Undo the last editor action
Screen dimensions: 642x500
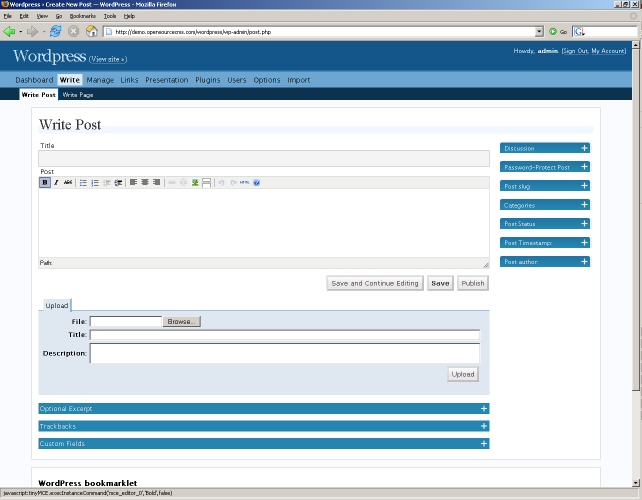(x=222, y=183)
